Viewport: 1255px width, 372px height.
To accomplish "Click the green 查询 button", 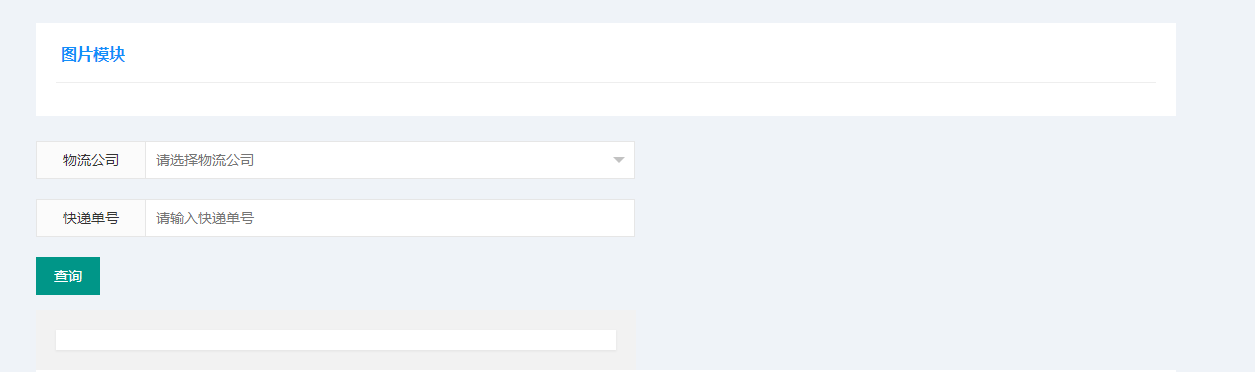I will coord(68,276).
